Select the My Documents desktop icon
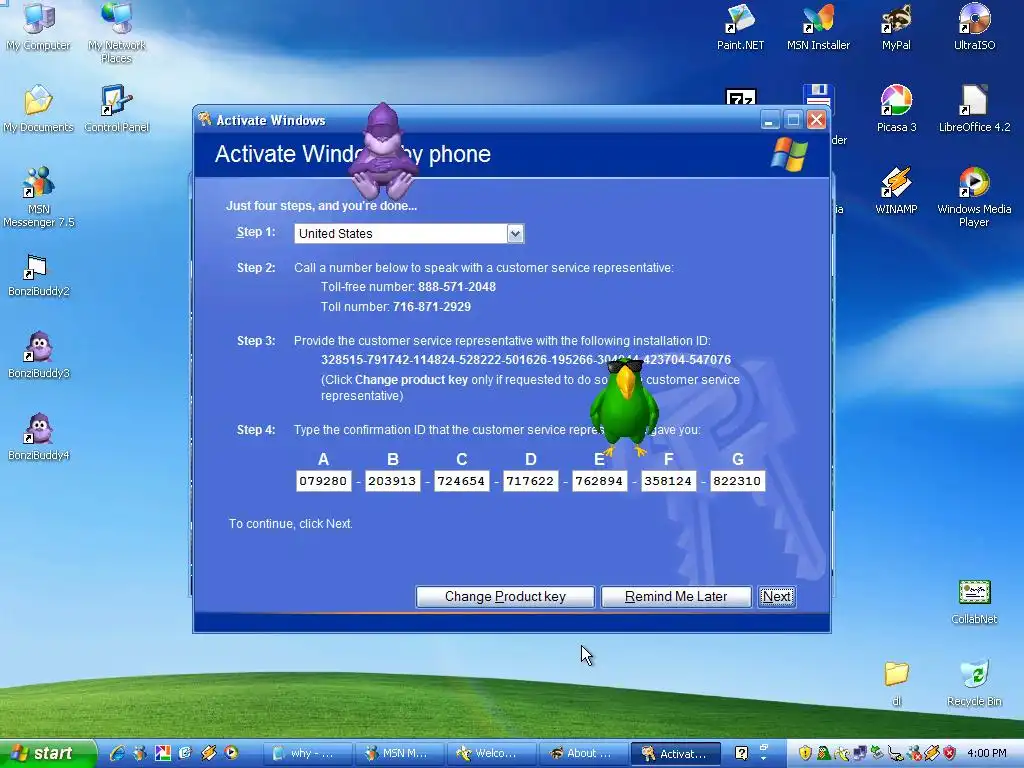This screenshot has height=768, width=1024. (x=39, y=109)
